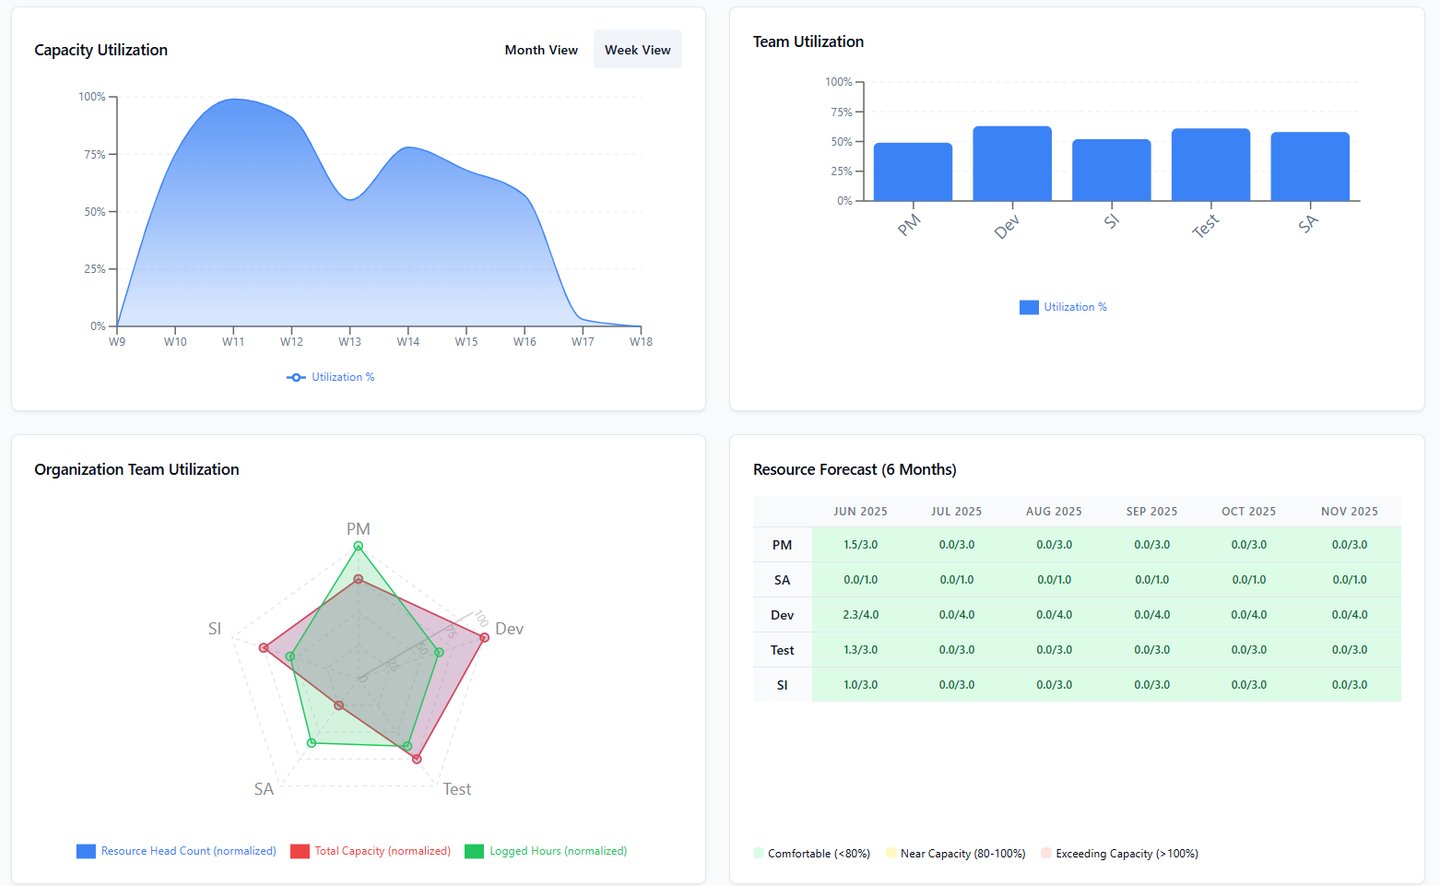Click the NOV 2025 column header
The width and height of the screenshot is (1440, 886).
[1349, 511]
